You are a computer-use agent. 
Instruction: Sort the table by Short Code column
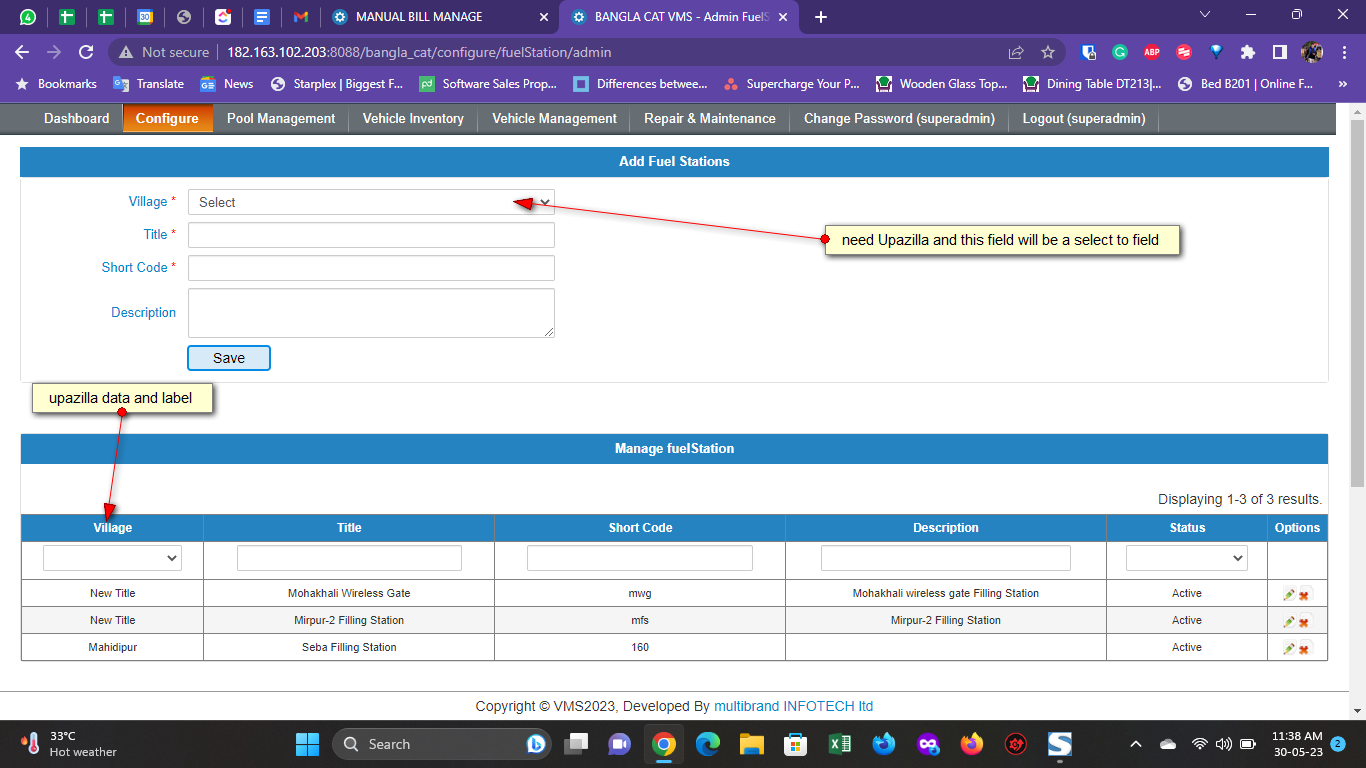640,528
